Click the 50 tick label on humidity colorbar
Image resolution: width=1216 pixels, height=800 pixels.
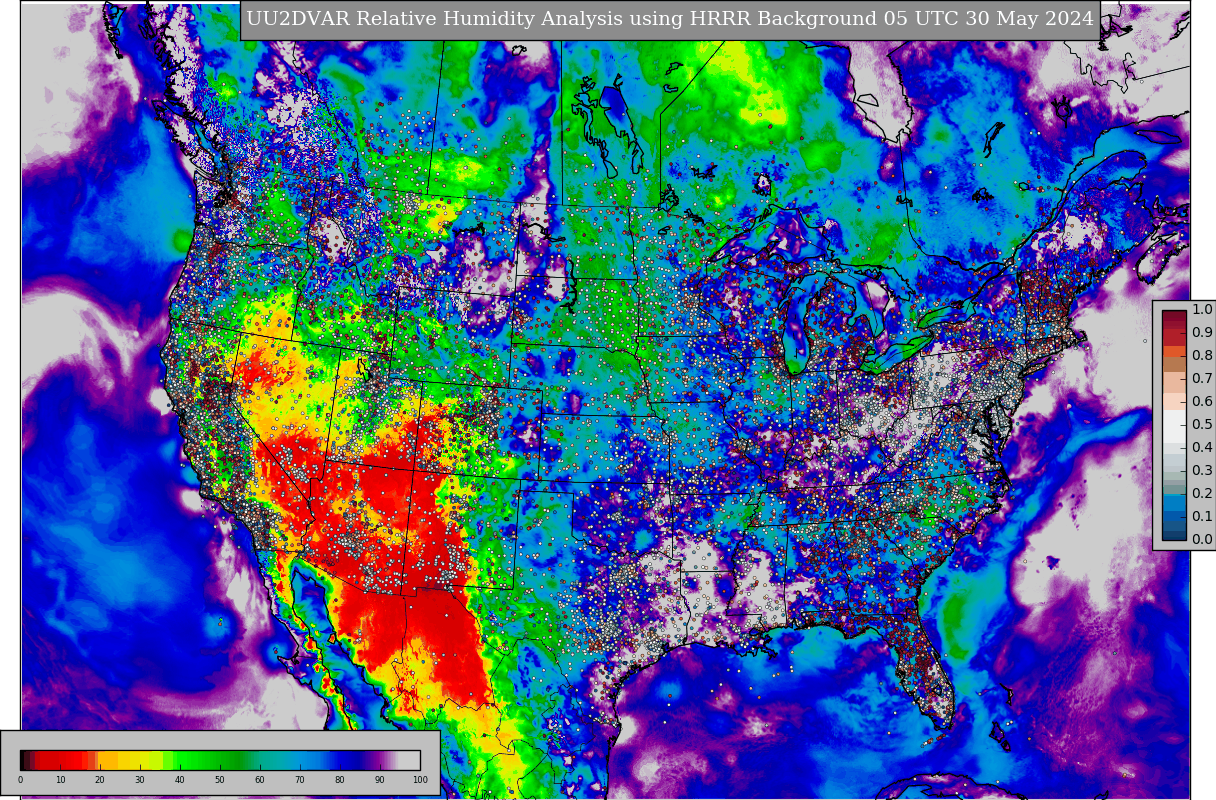click(220, 780)
